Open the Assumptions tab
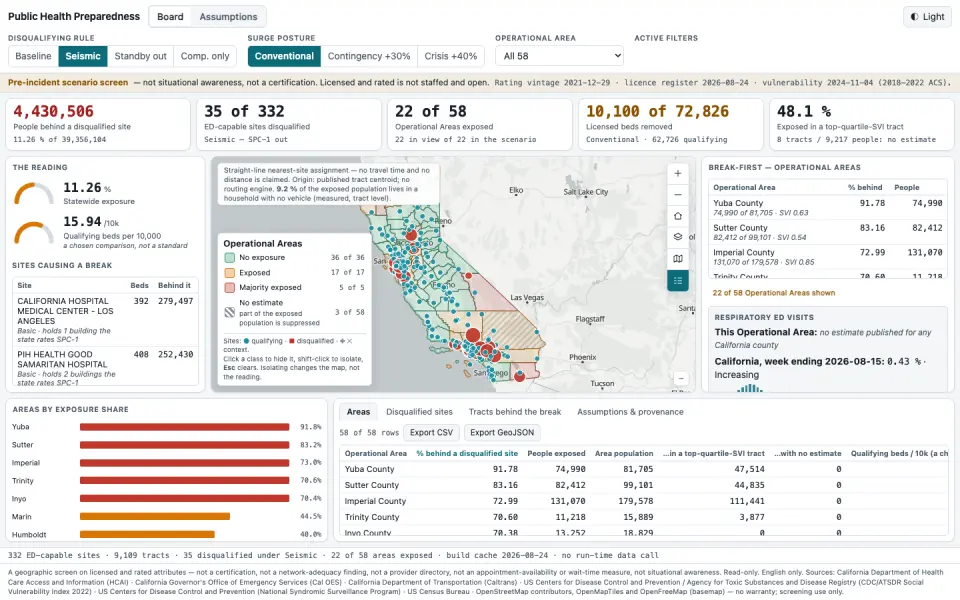960x600 pixels. tap(228, 17)
